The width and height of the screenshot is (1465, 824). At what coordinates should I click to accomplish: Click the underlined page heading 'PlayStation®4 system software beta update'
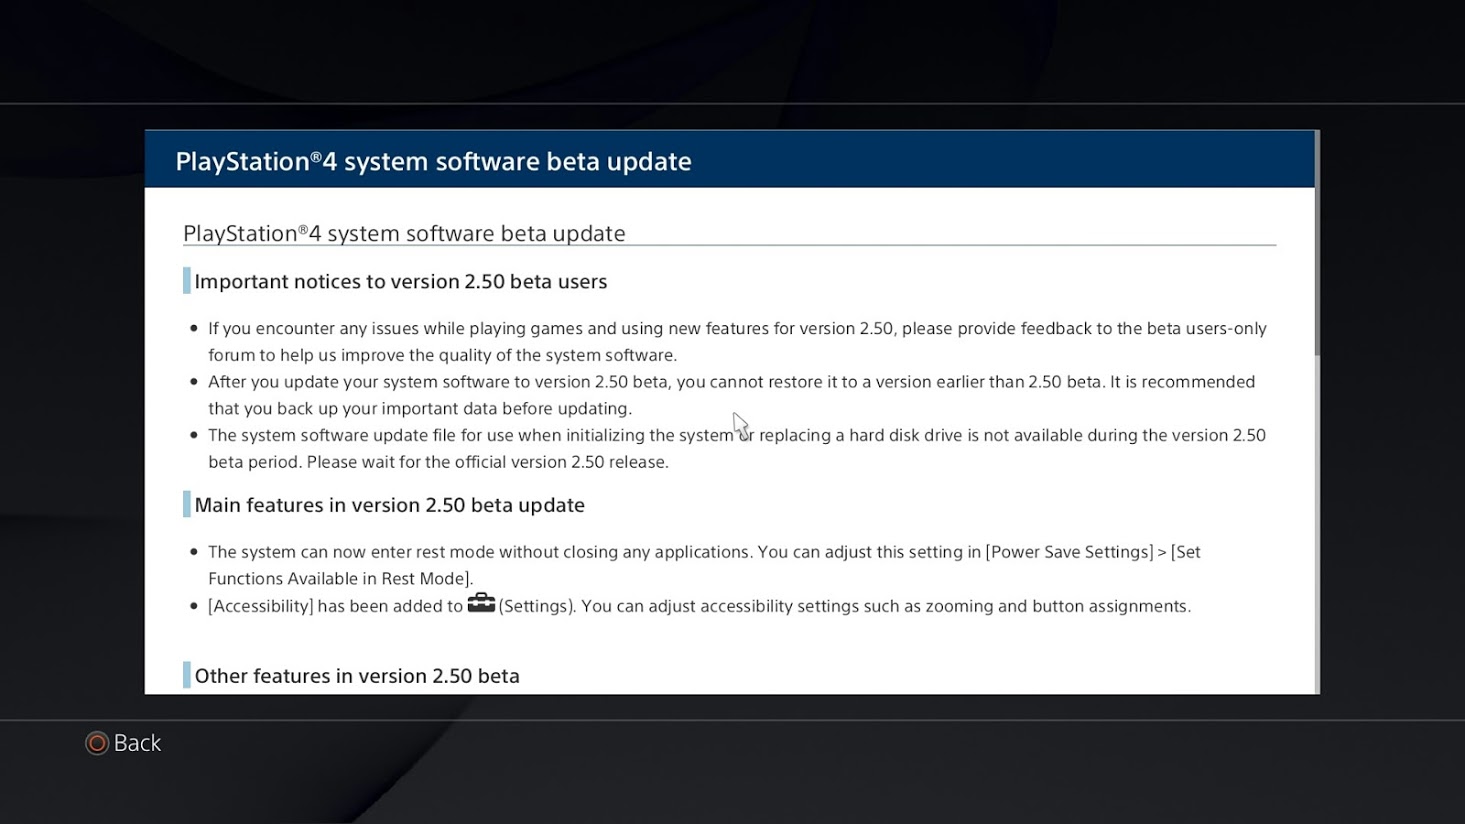pos(404,233)
